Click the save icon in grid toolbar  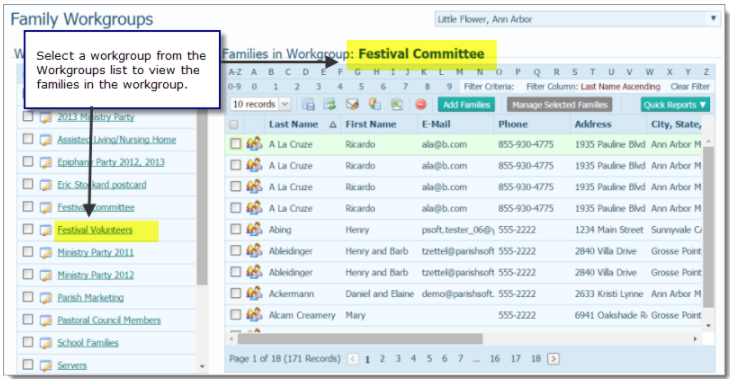pyautogui.click(x=308, y=104)
